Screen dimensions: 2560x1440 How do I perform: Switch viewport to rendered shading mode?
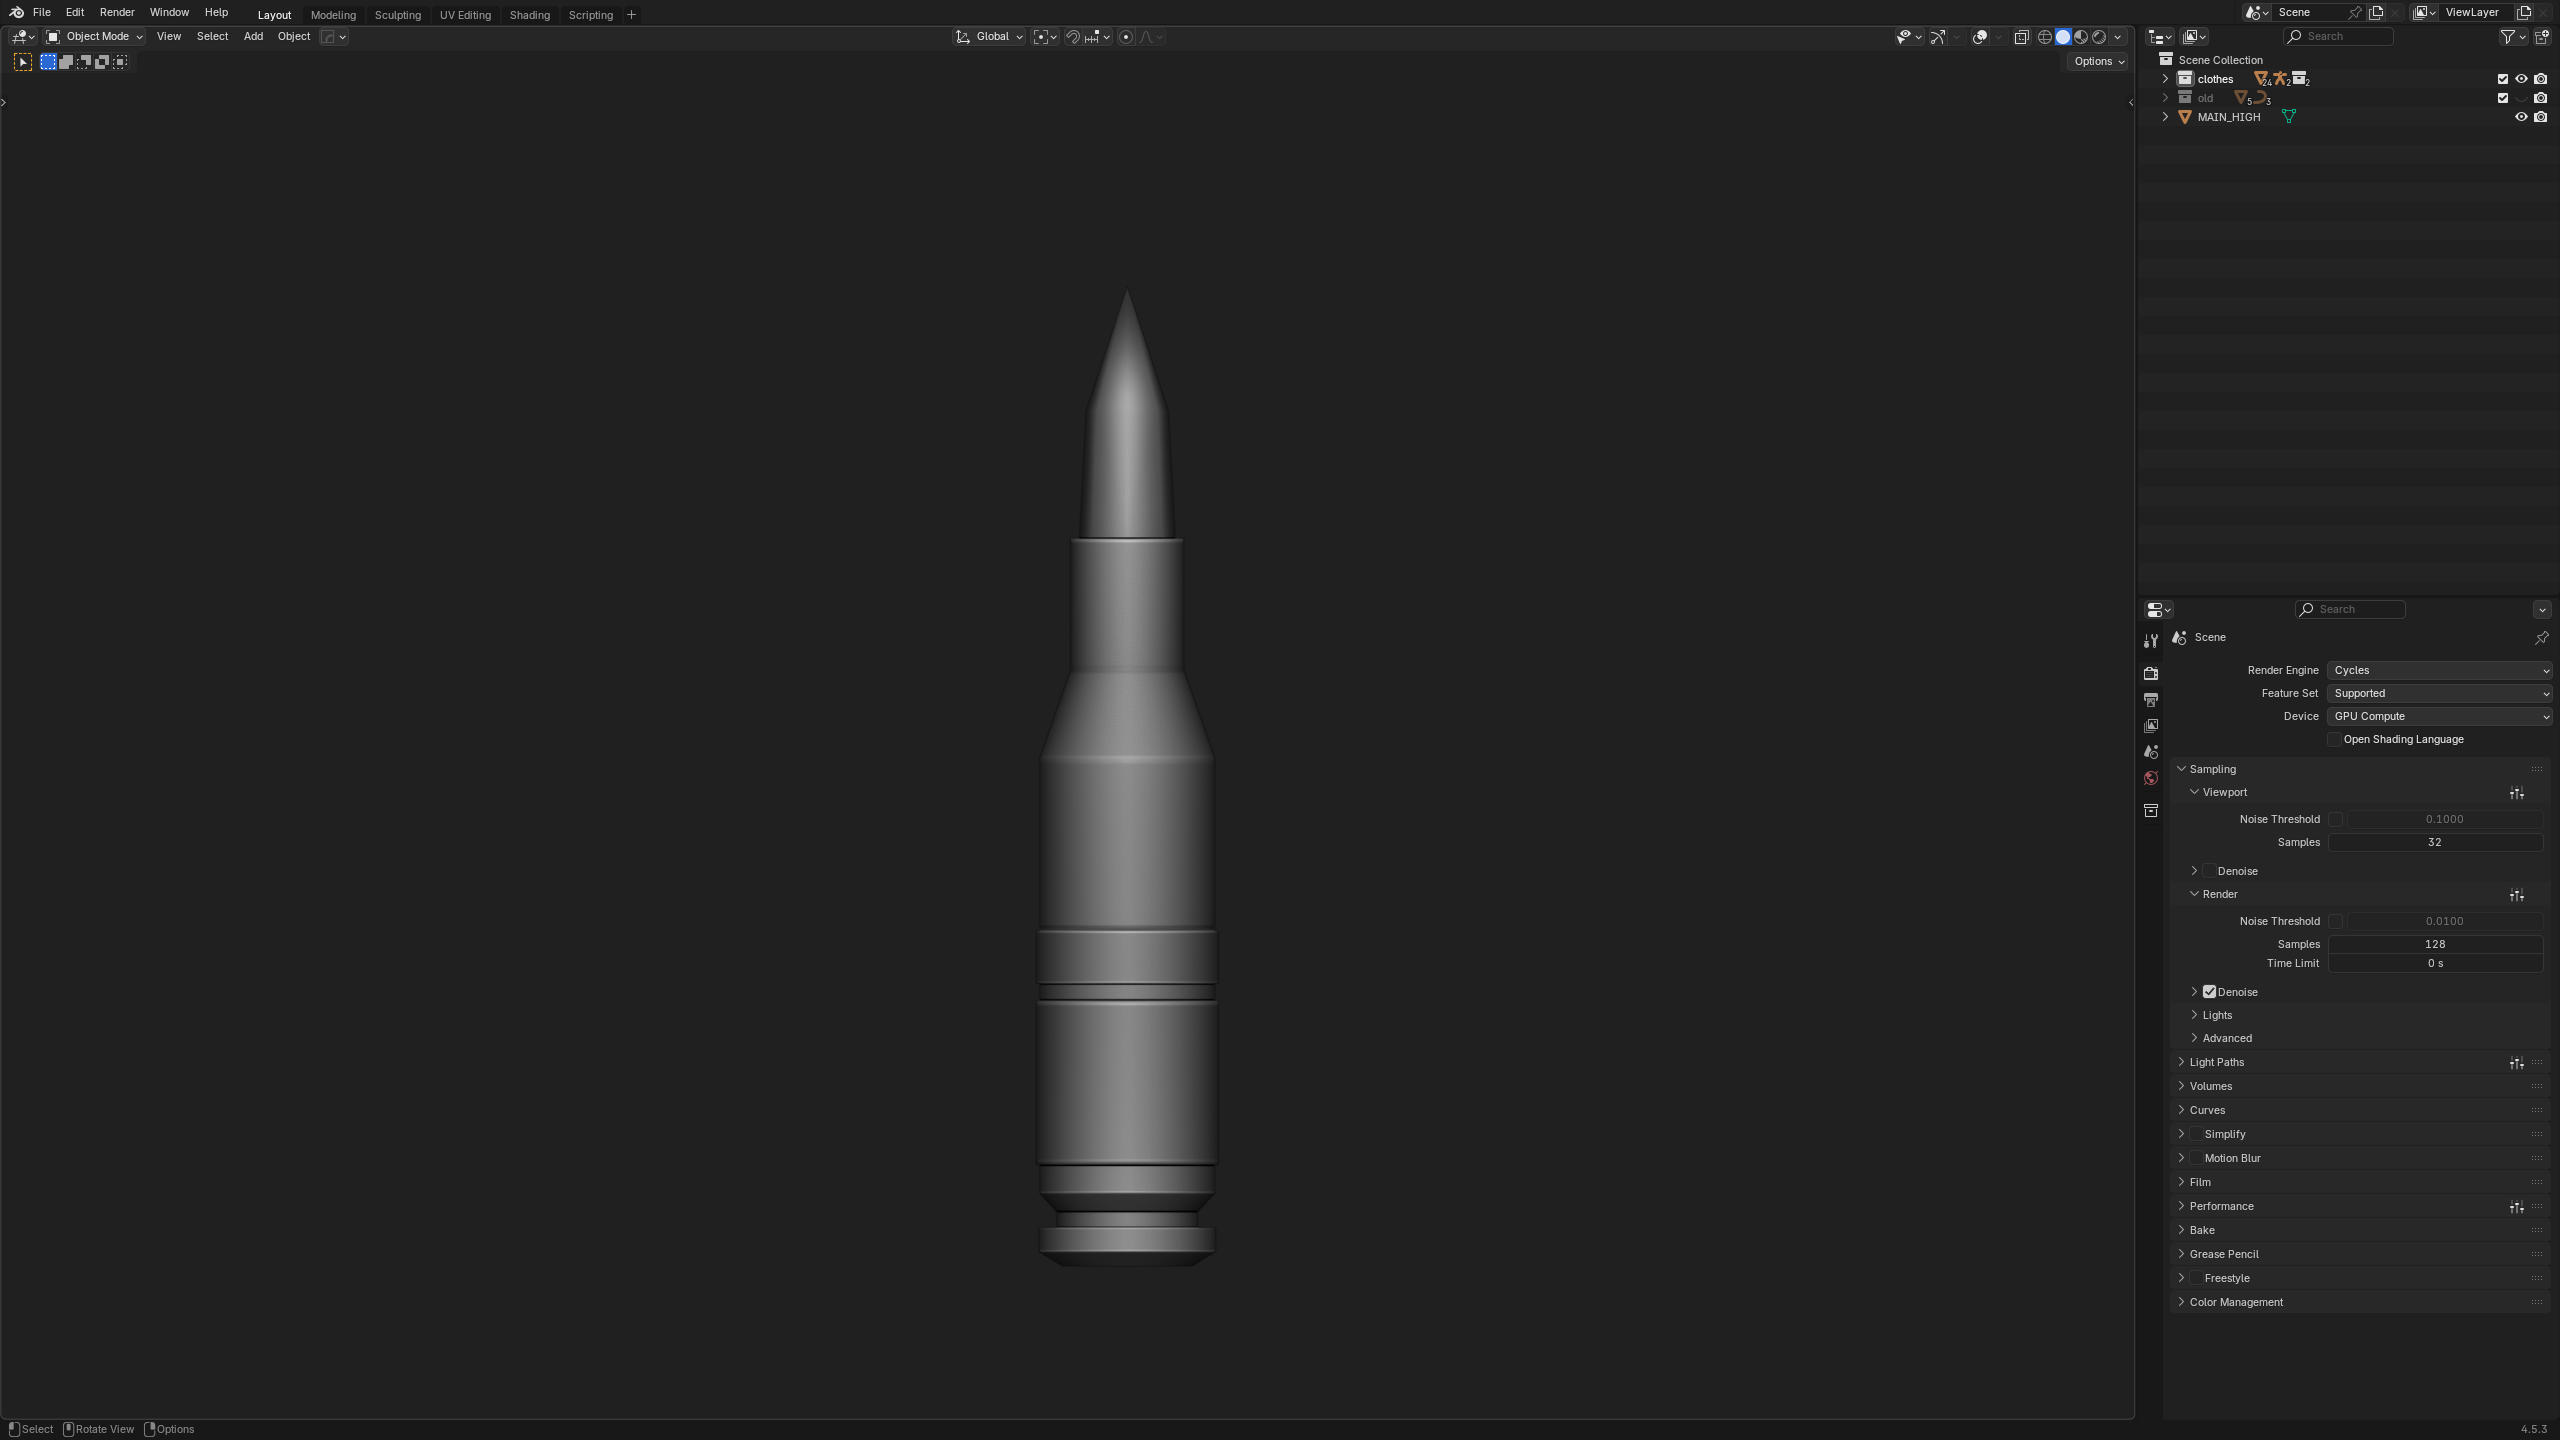coord(2099,37)
